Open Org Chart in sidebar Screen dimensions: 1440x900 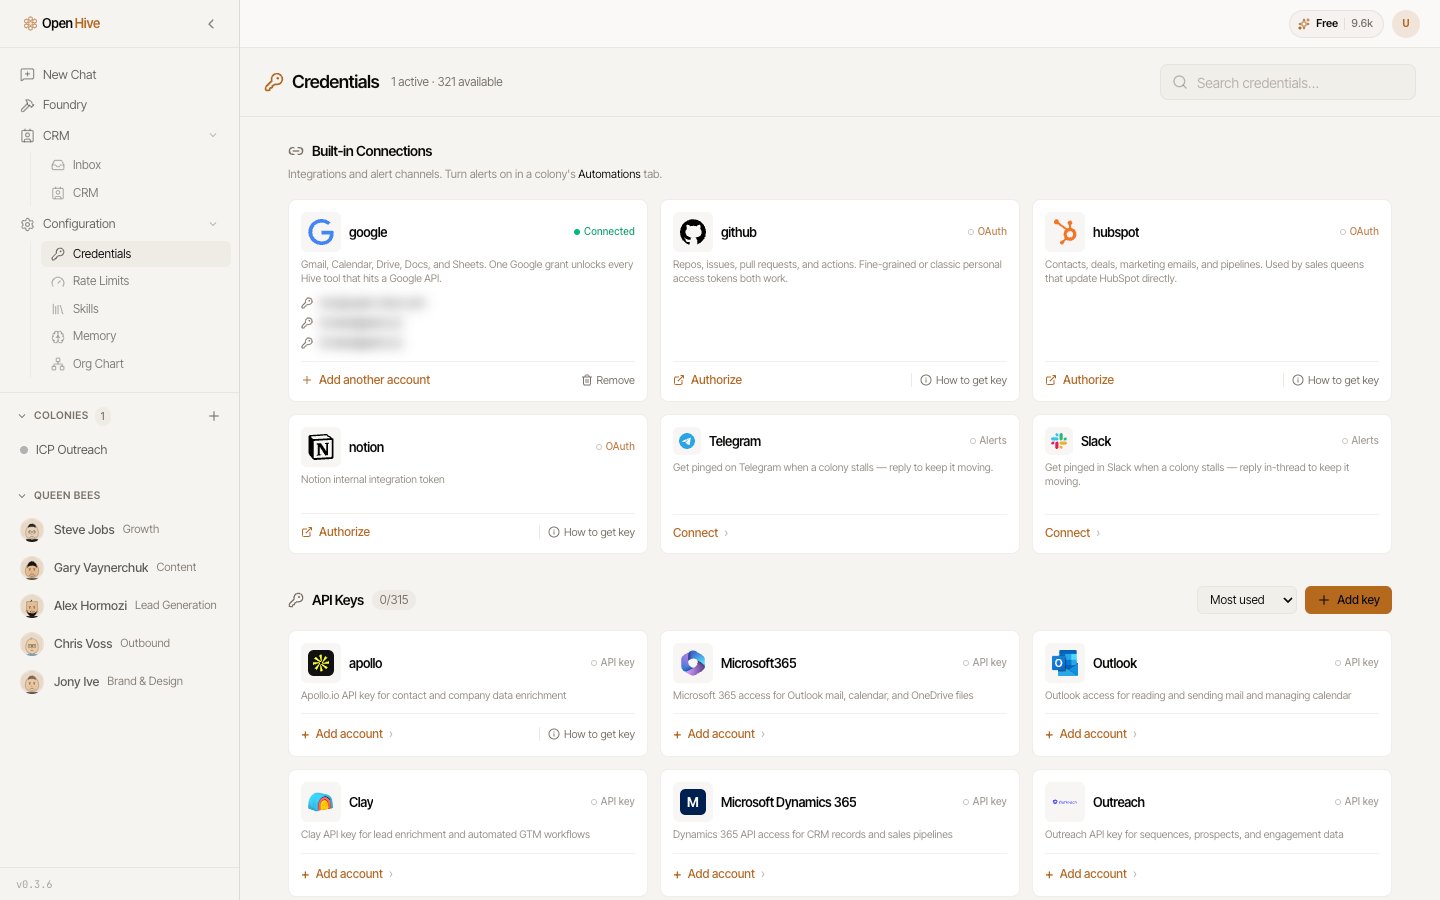(136, 364)
